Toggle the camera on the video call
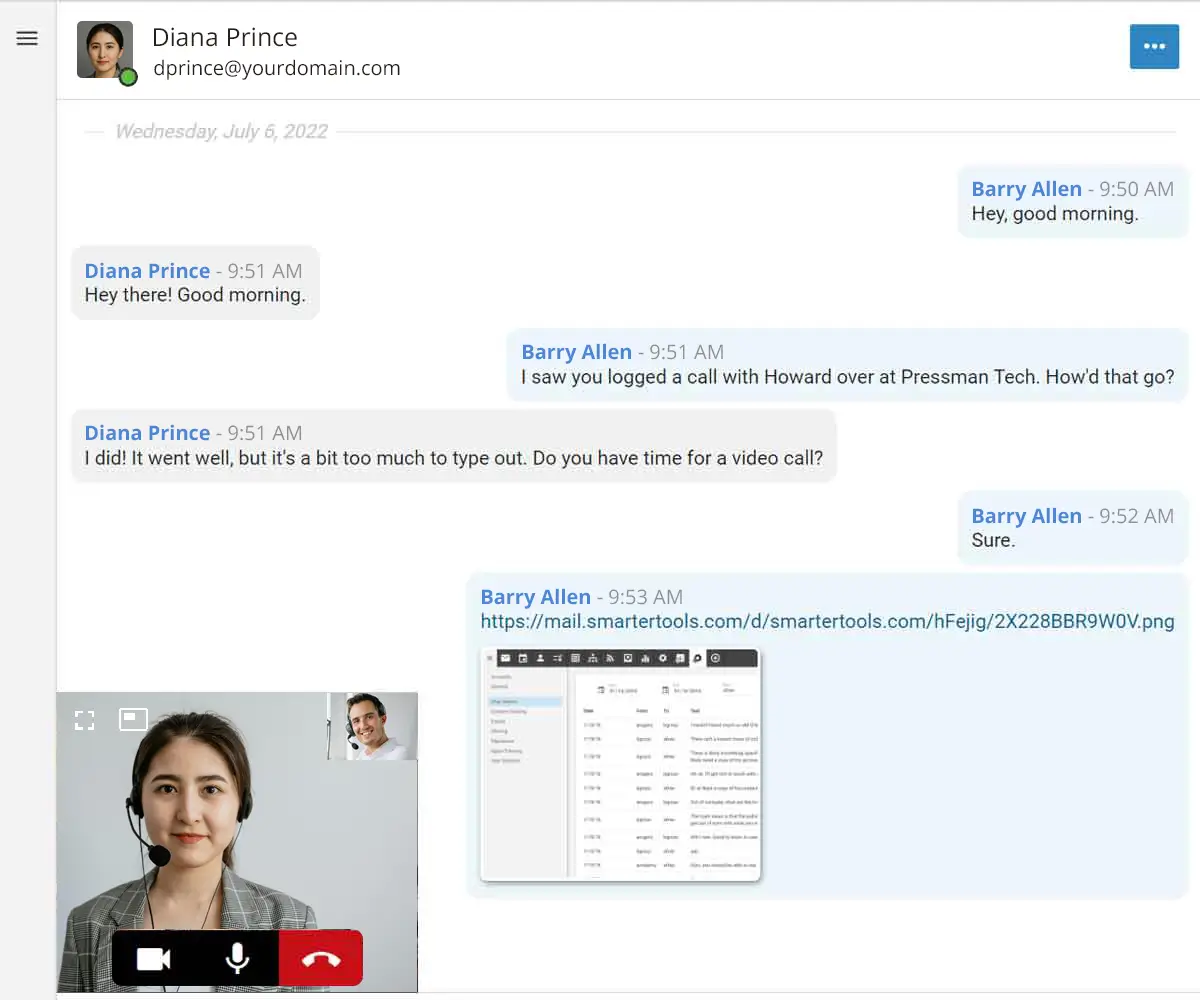 click(x=153, y=959)
